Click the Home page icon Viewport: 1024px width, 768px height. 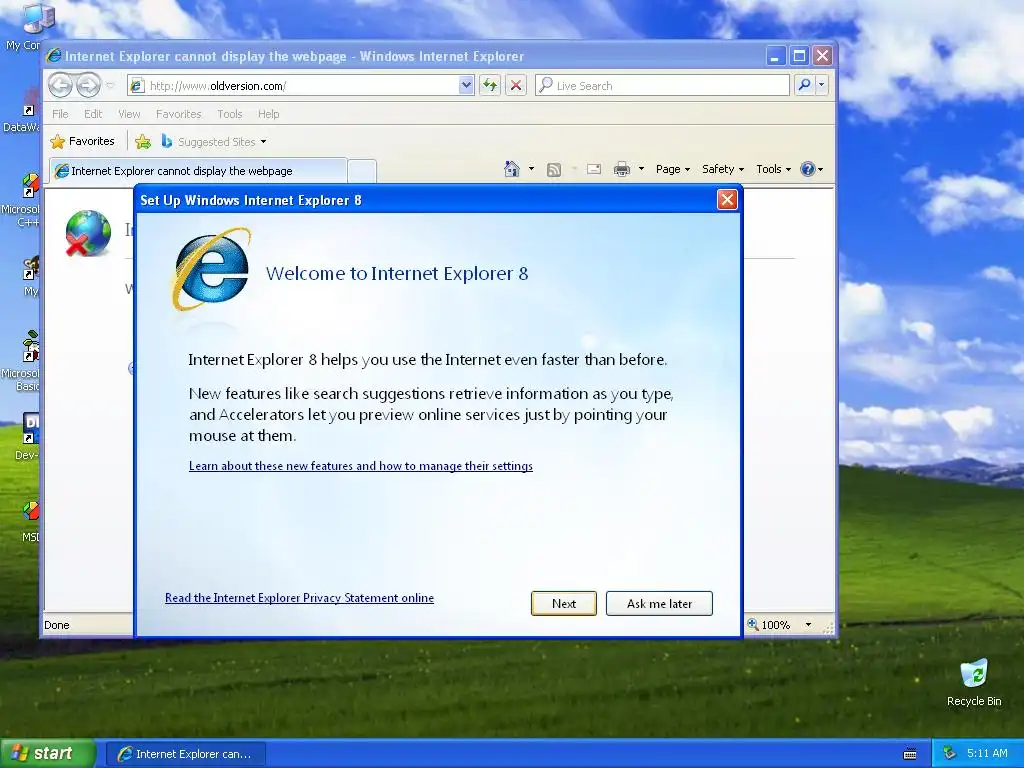[512, 169]
